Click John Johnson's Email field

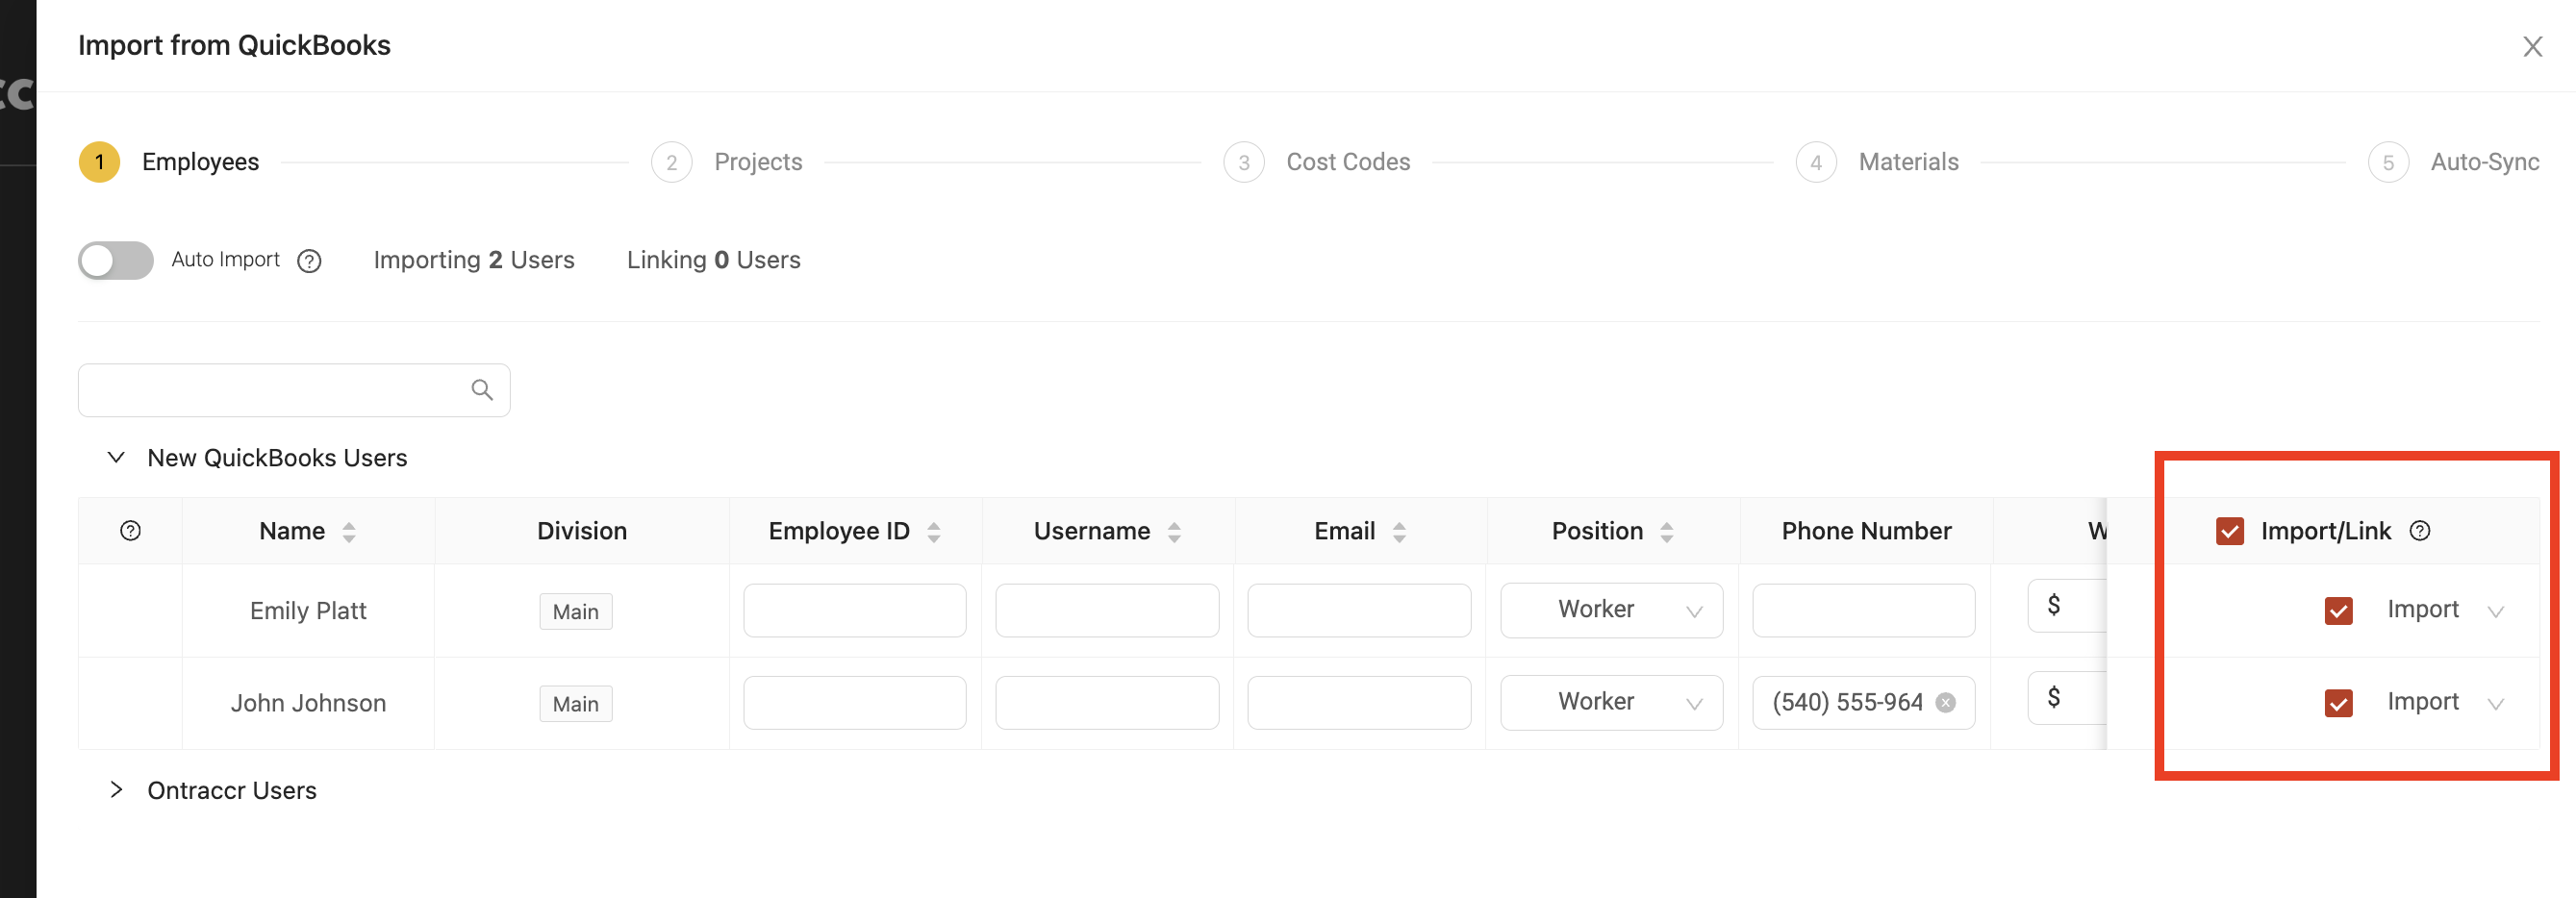pyautogui.click(x=1359, y=702)
